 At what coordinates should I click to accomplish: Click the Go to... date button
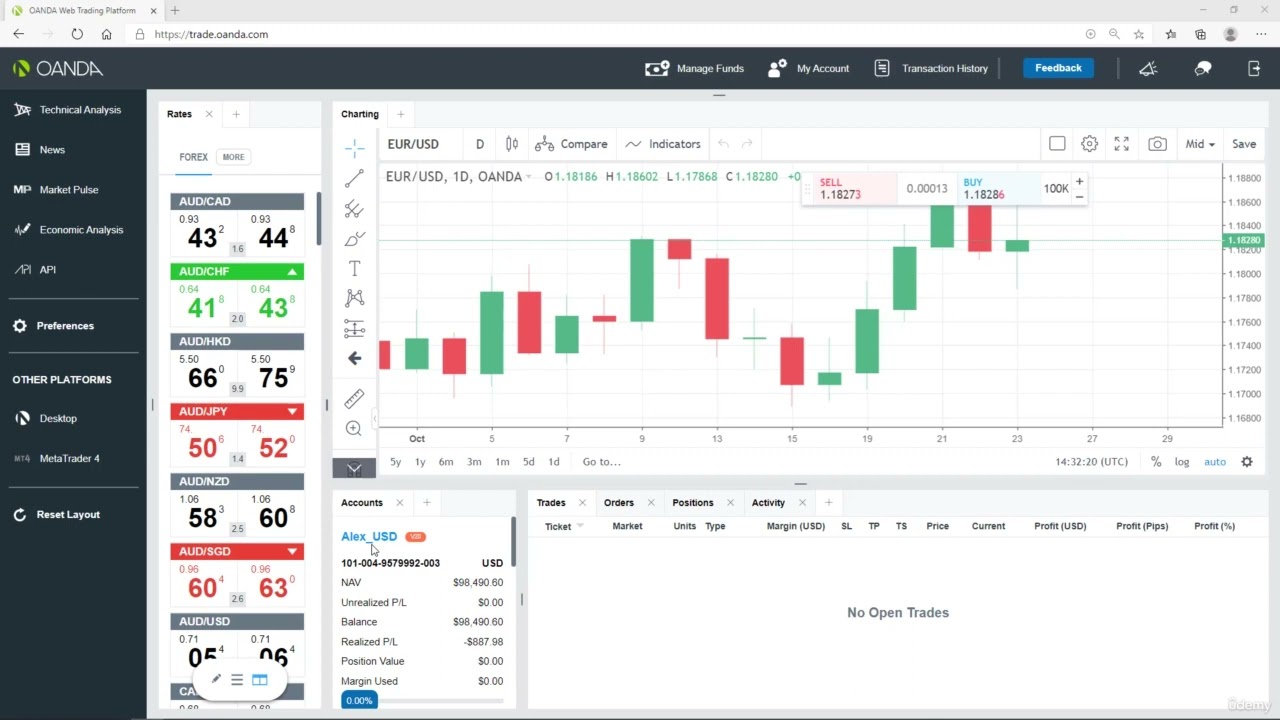[602, 462]
